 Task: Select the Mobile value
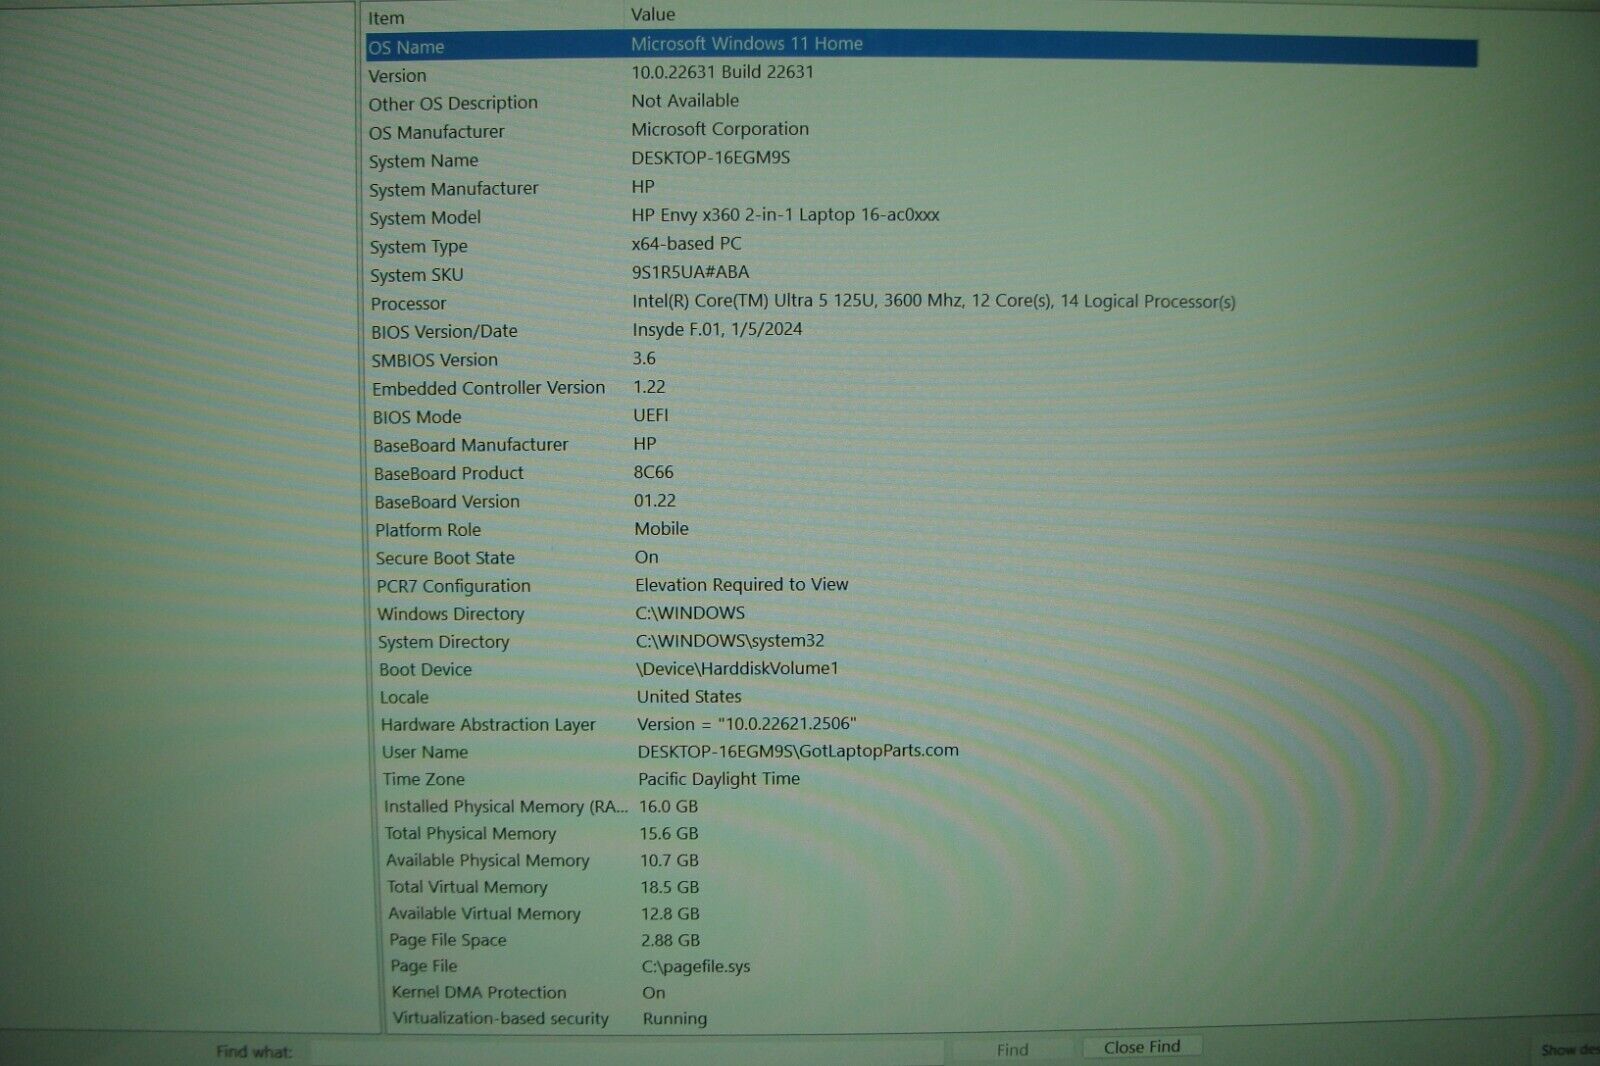click(x=662, y=529)
